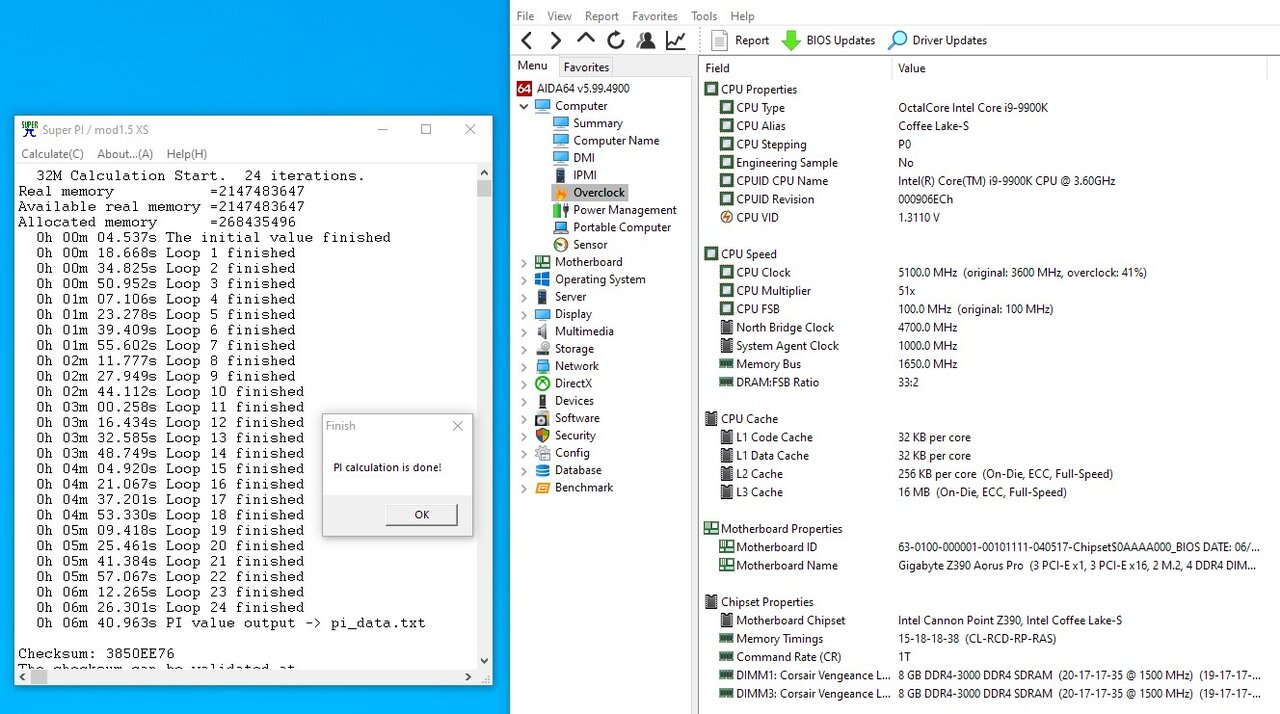
Task: Select the Portable Computer icon in the tree
Action: (x=561, y=227)
